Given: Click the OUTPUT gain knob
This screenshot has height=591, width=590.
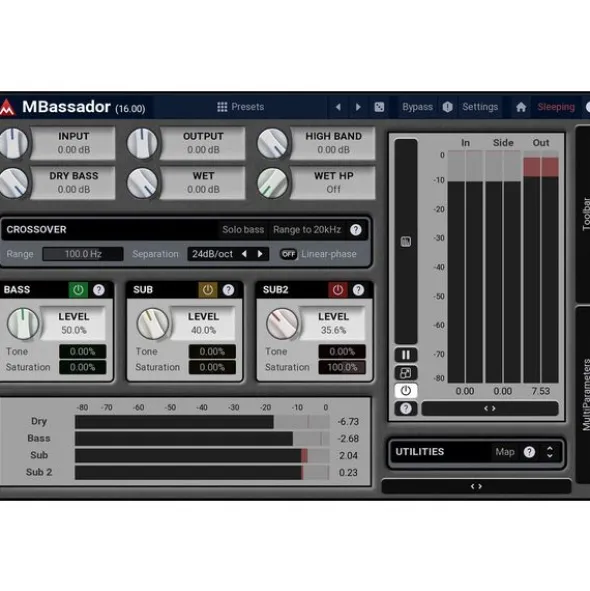Looking at the screenshot, I should click(142, 143).
